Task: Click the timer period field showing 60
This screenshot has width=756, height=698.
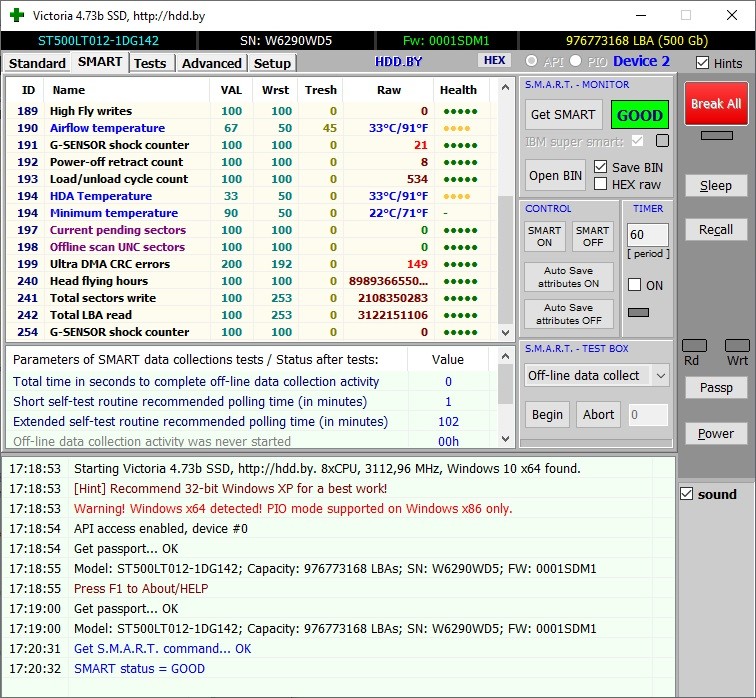Action: click(x=648, y=235)
